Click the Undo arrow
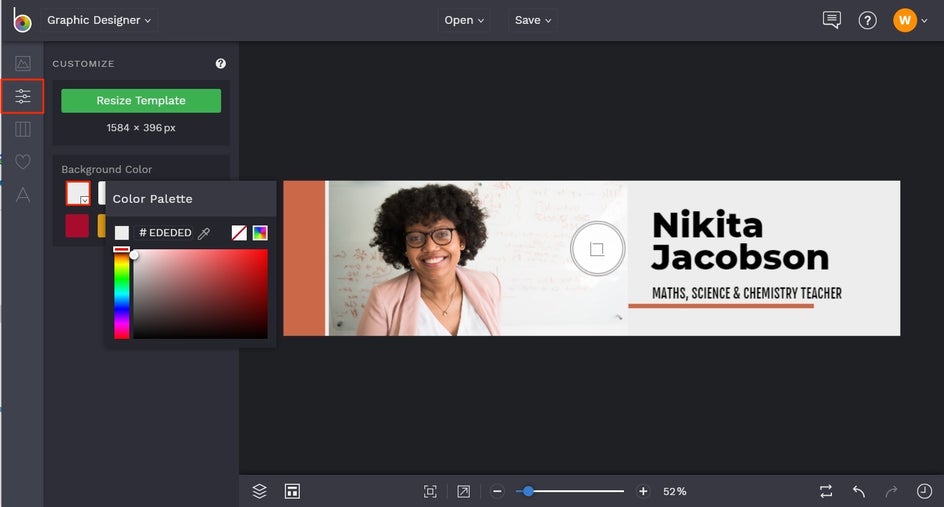 tap(858, 491)
